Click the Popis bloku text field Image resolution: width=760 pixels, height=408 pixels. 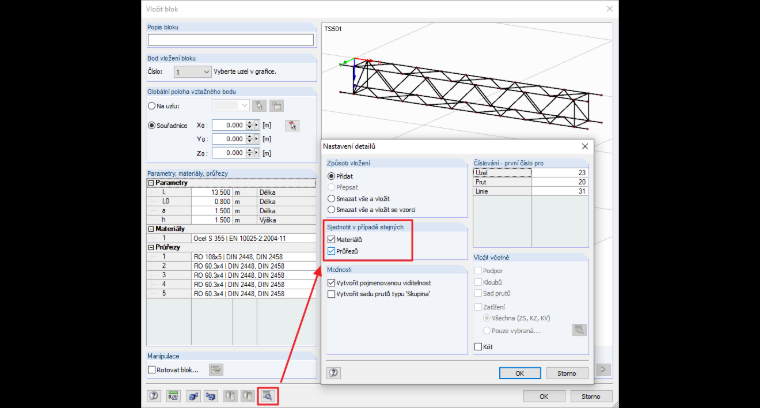pos(231,40)
